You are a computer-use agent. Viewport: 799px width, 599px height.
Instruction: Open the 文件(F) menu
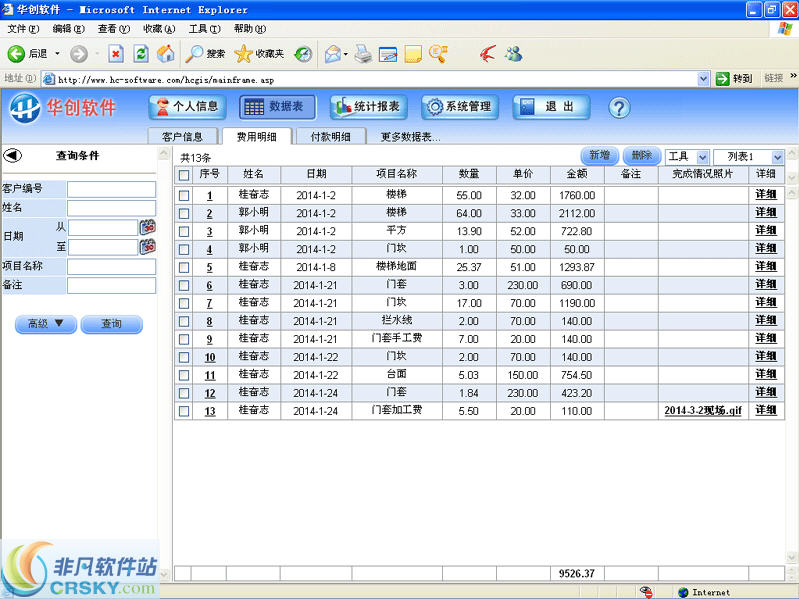[23, 29]
